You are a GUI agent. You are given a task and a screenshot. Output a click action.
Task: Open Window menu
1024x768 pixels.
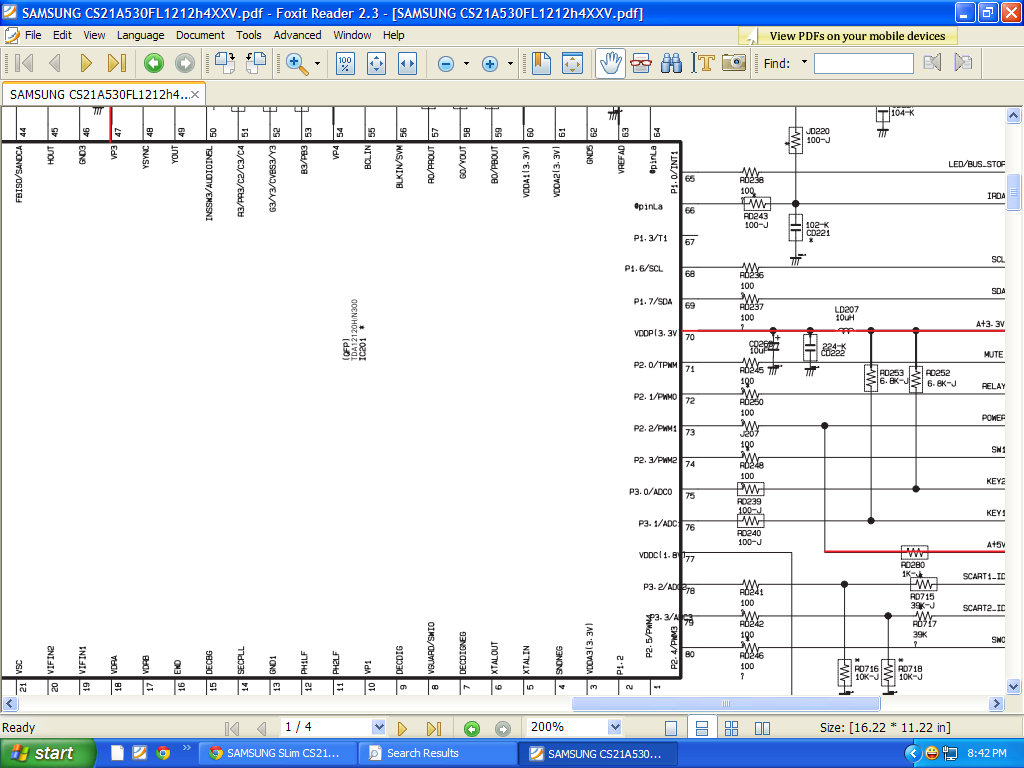[x=352, y=35]
